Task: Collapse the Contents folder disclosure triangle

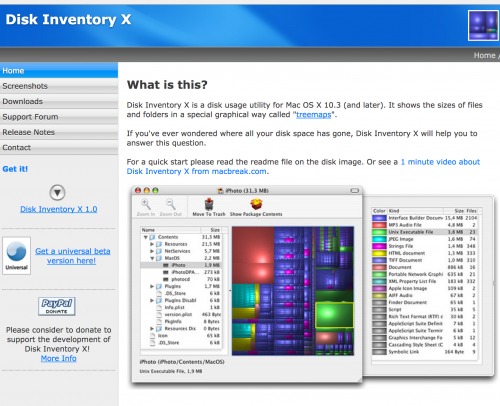Action: tap(146, 237)
